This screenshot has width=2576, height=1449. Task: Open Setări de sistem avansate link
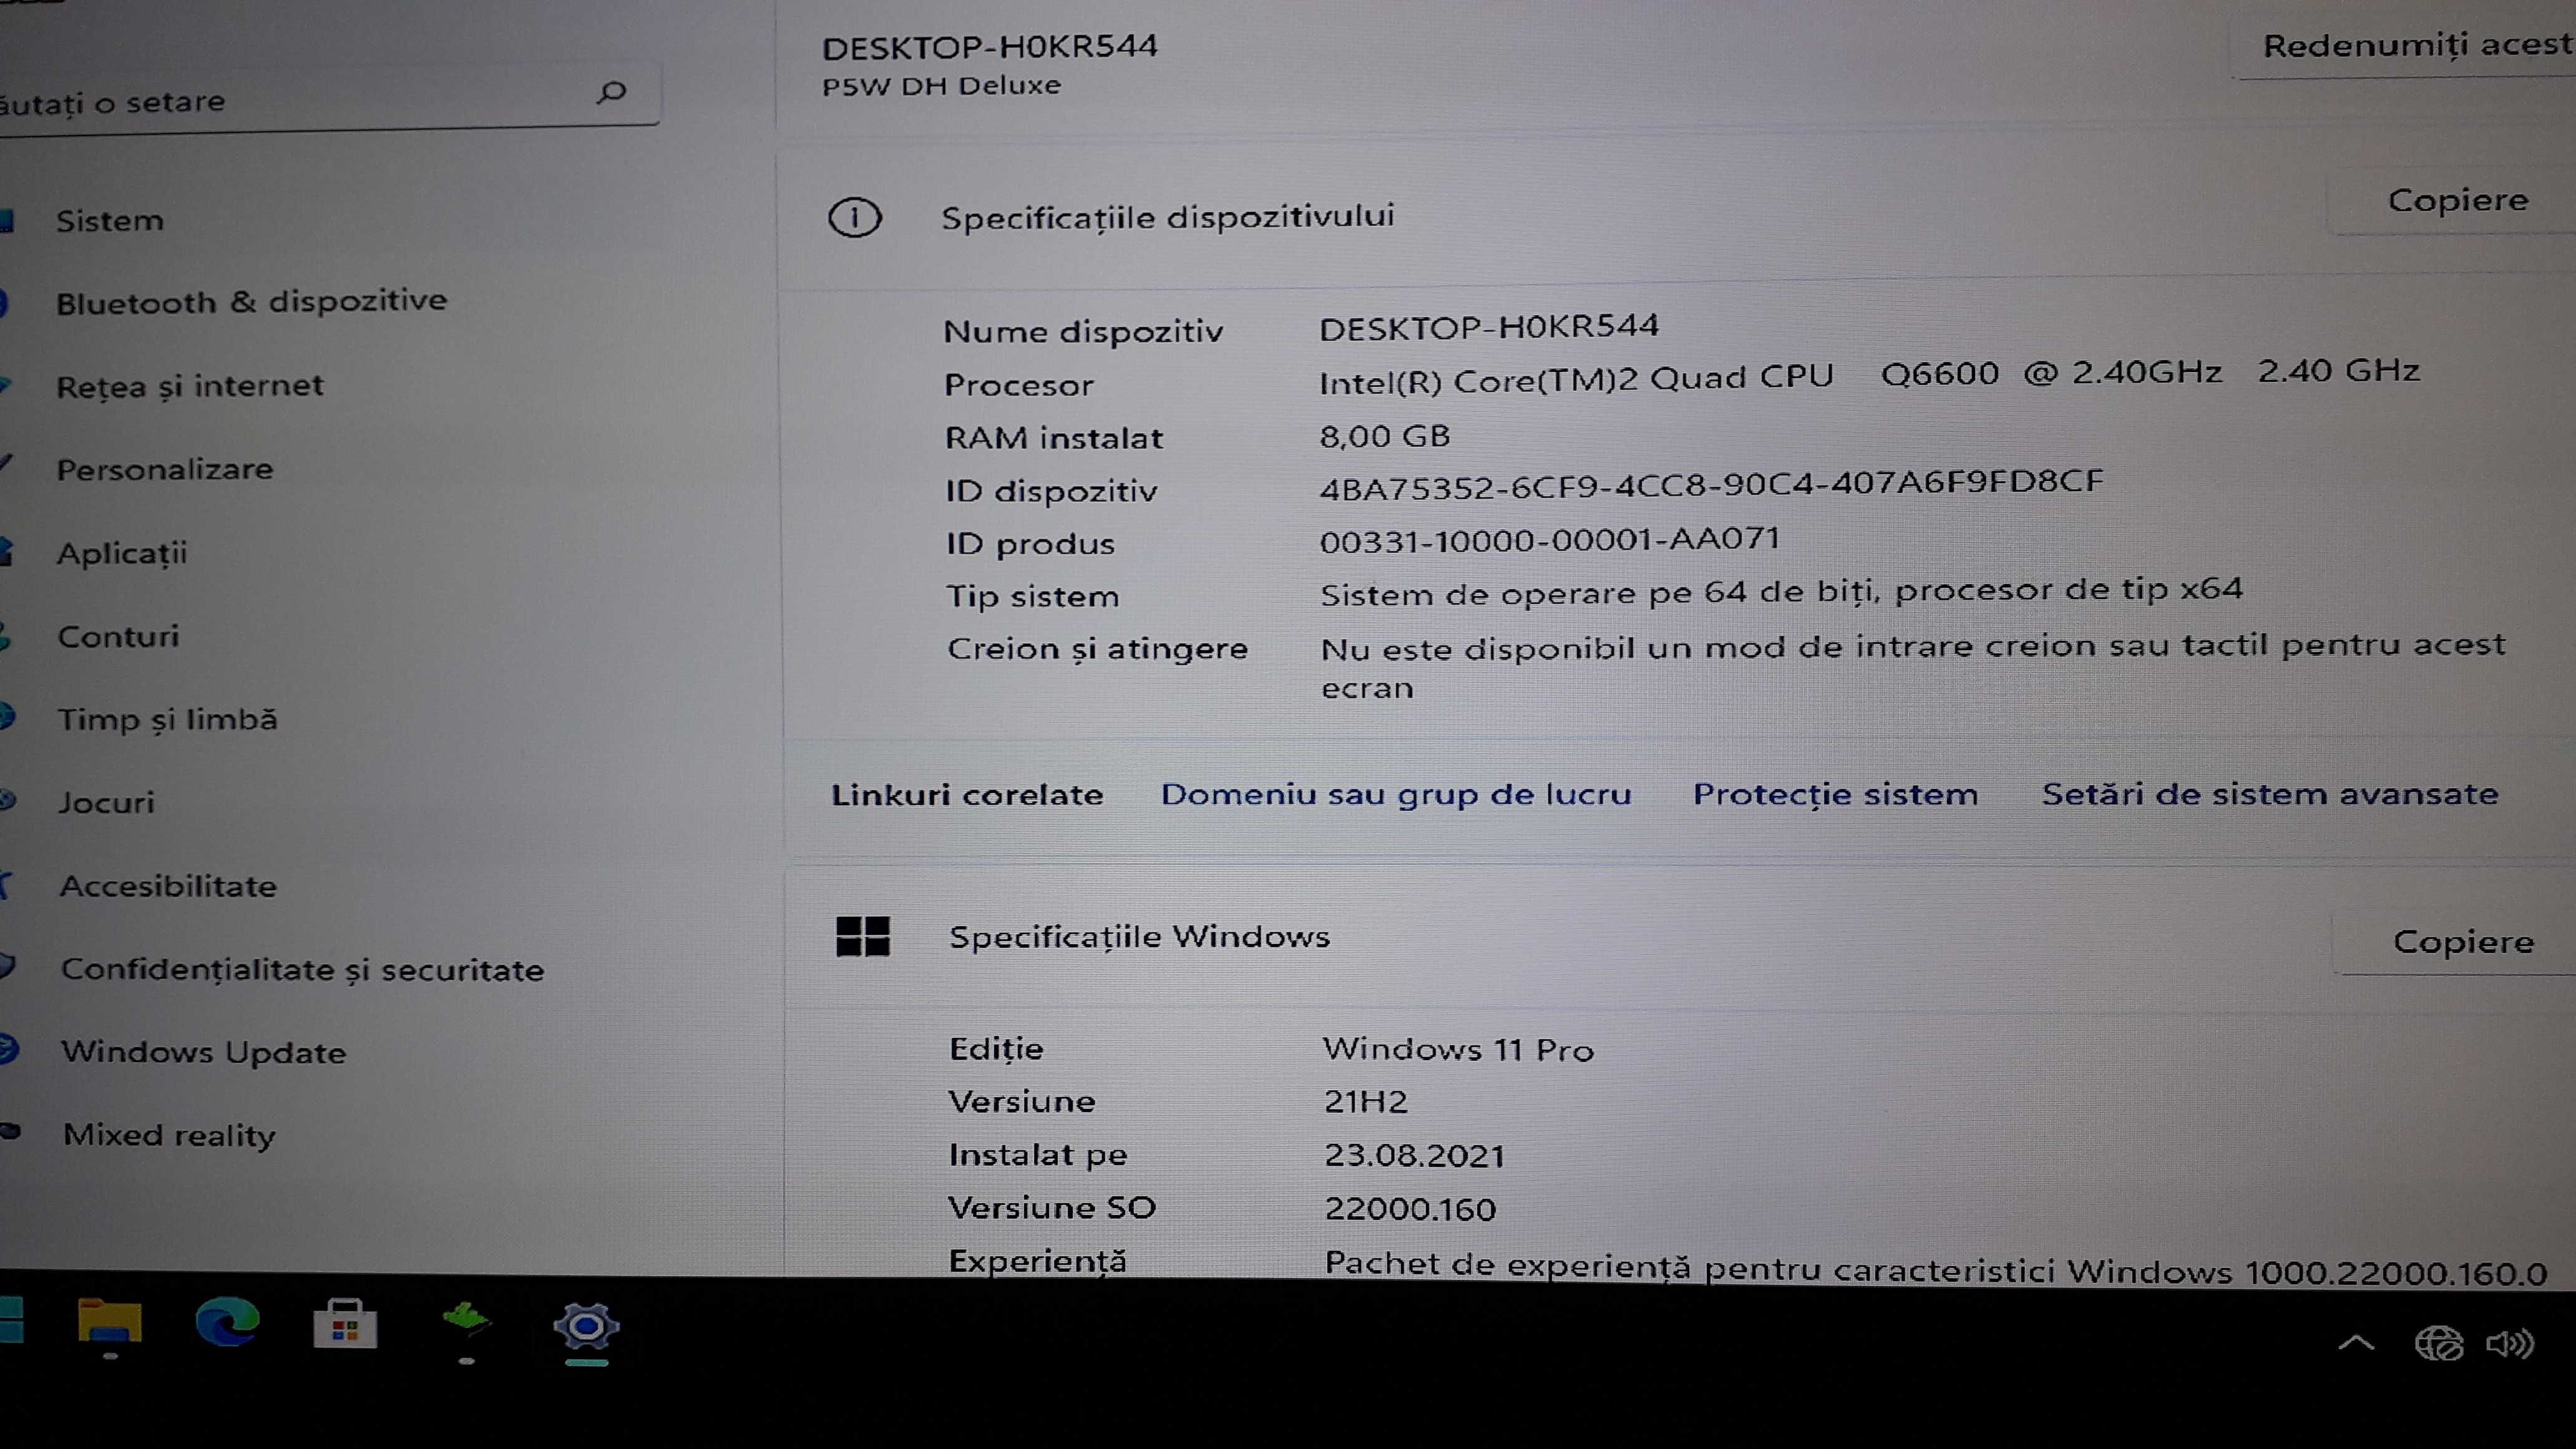click(2270, 794)
